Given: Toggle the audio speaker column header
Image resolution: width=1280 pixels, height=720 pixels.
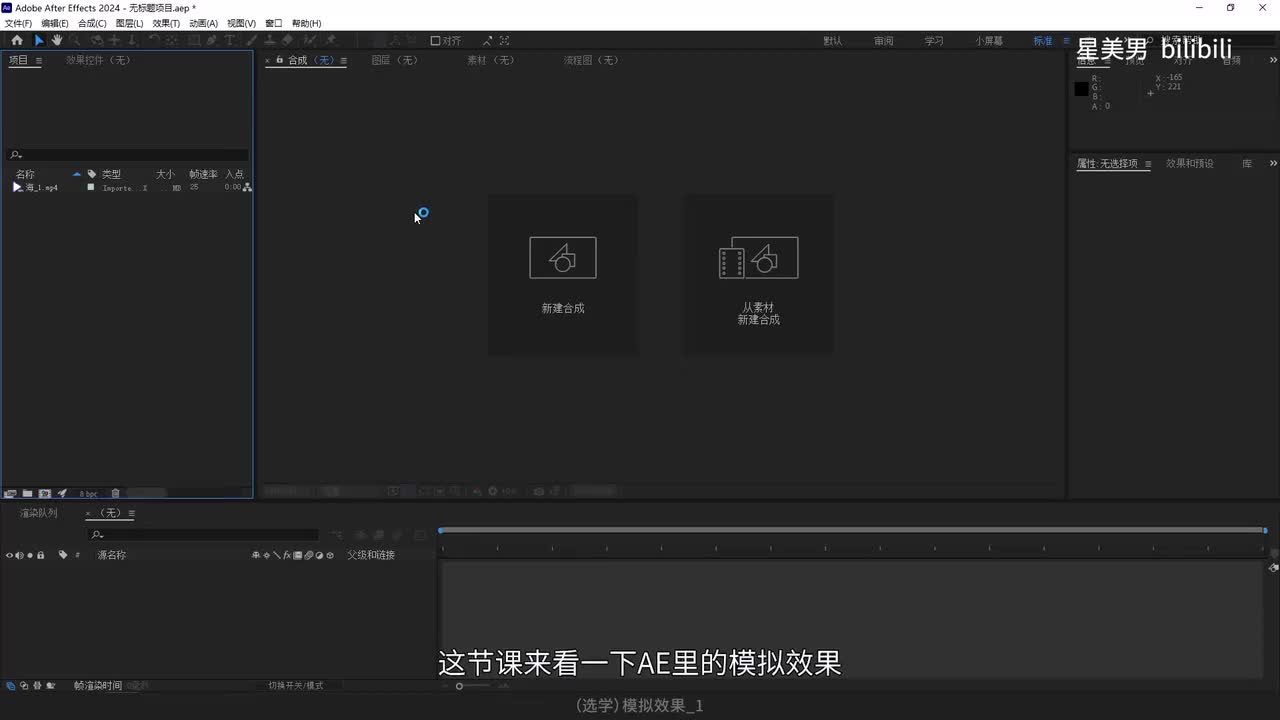Looking at the screenshot, I should pos(20,555).
